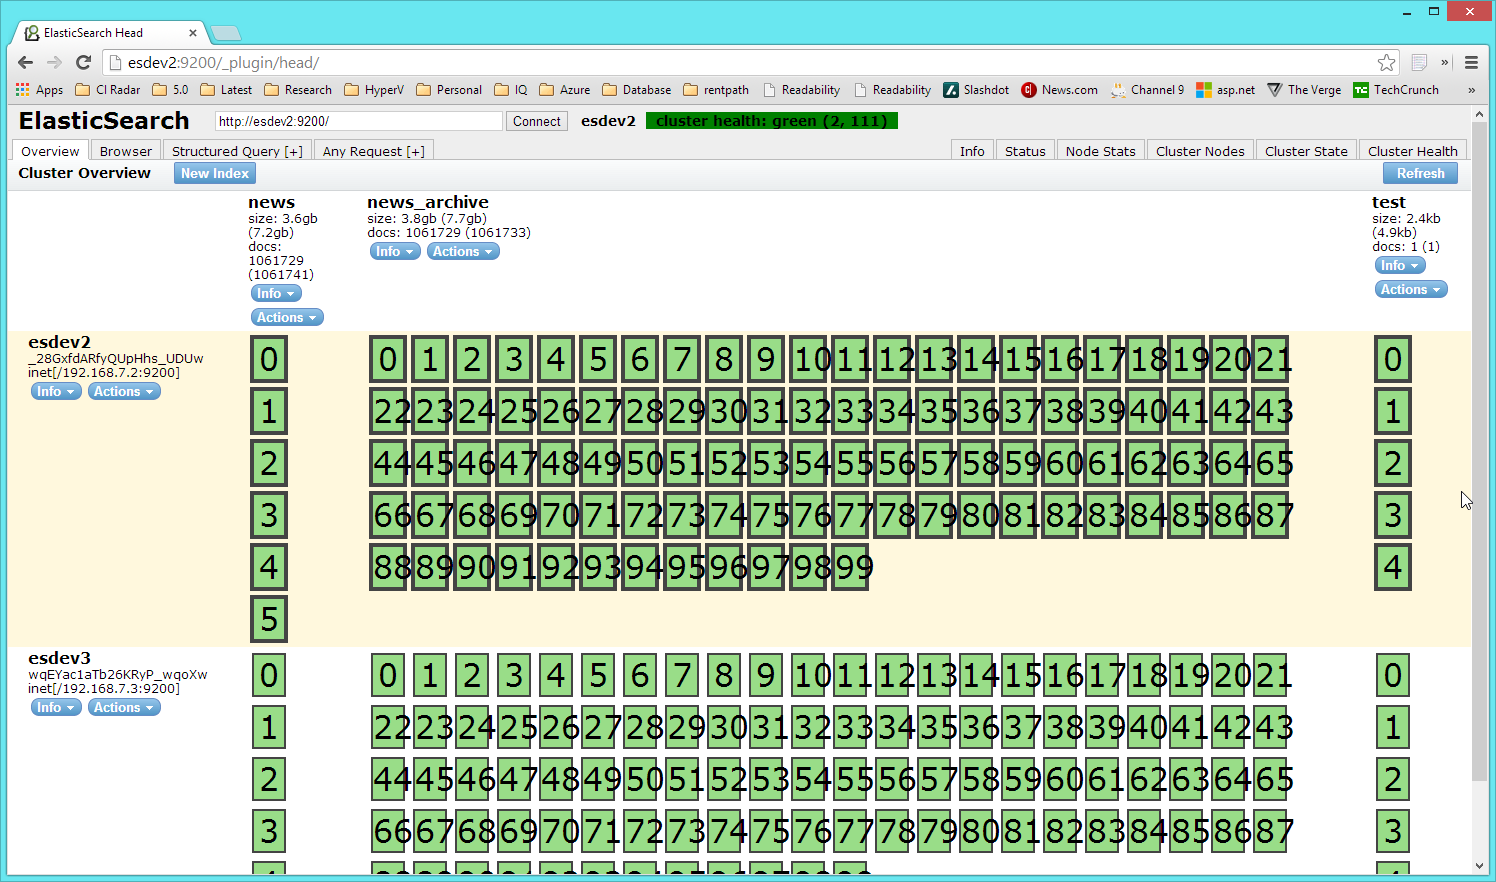Expand the news index Info dropdown
The image size is (1496, 882).
click(x=276, y=293)
